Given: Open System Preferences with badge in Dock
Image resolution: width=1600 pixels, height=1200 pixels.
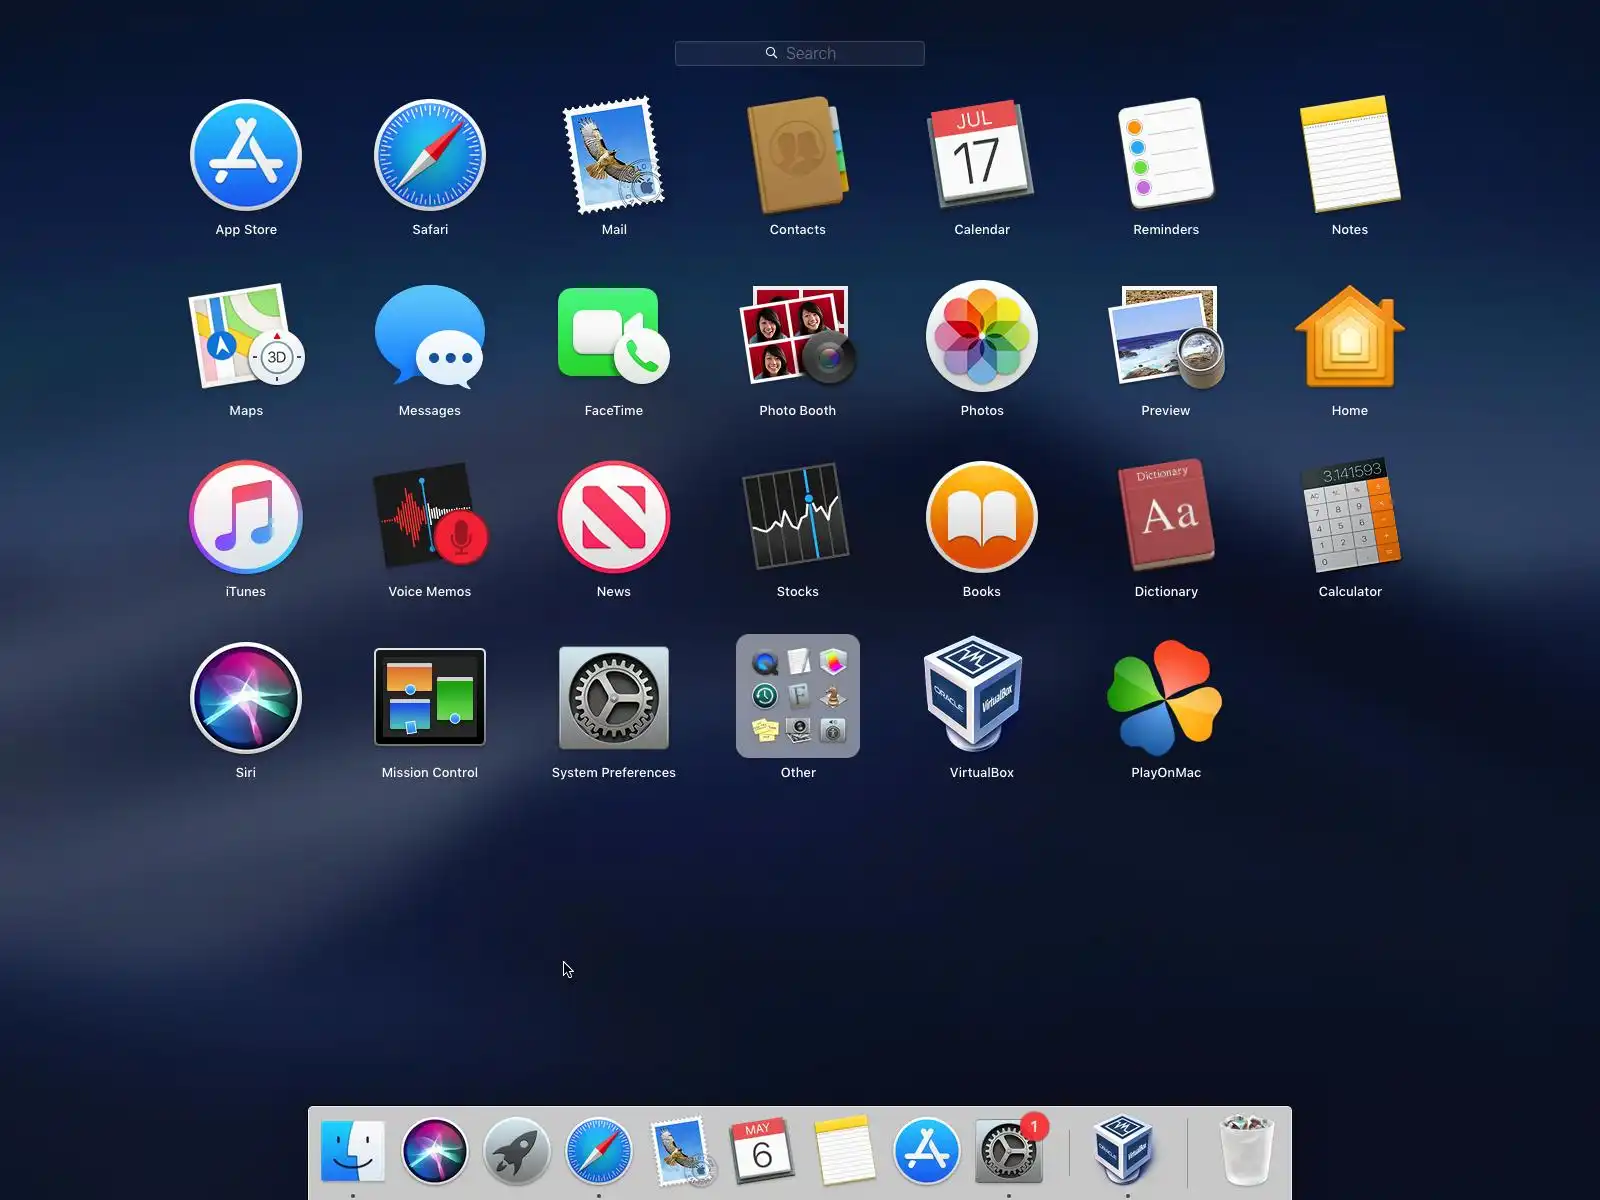Looking at the screenshot, I should 1009,1151.
